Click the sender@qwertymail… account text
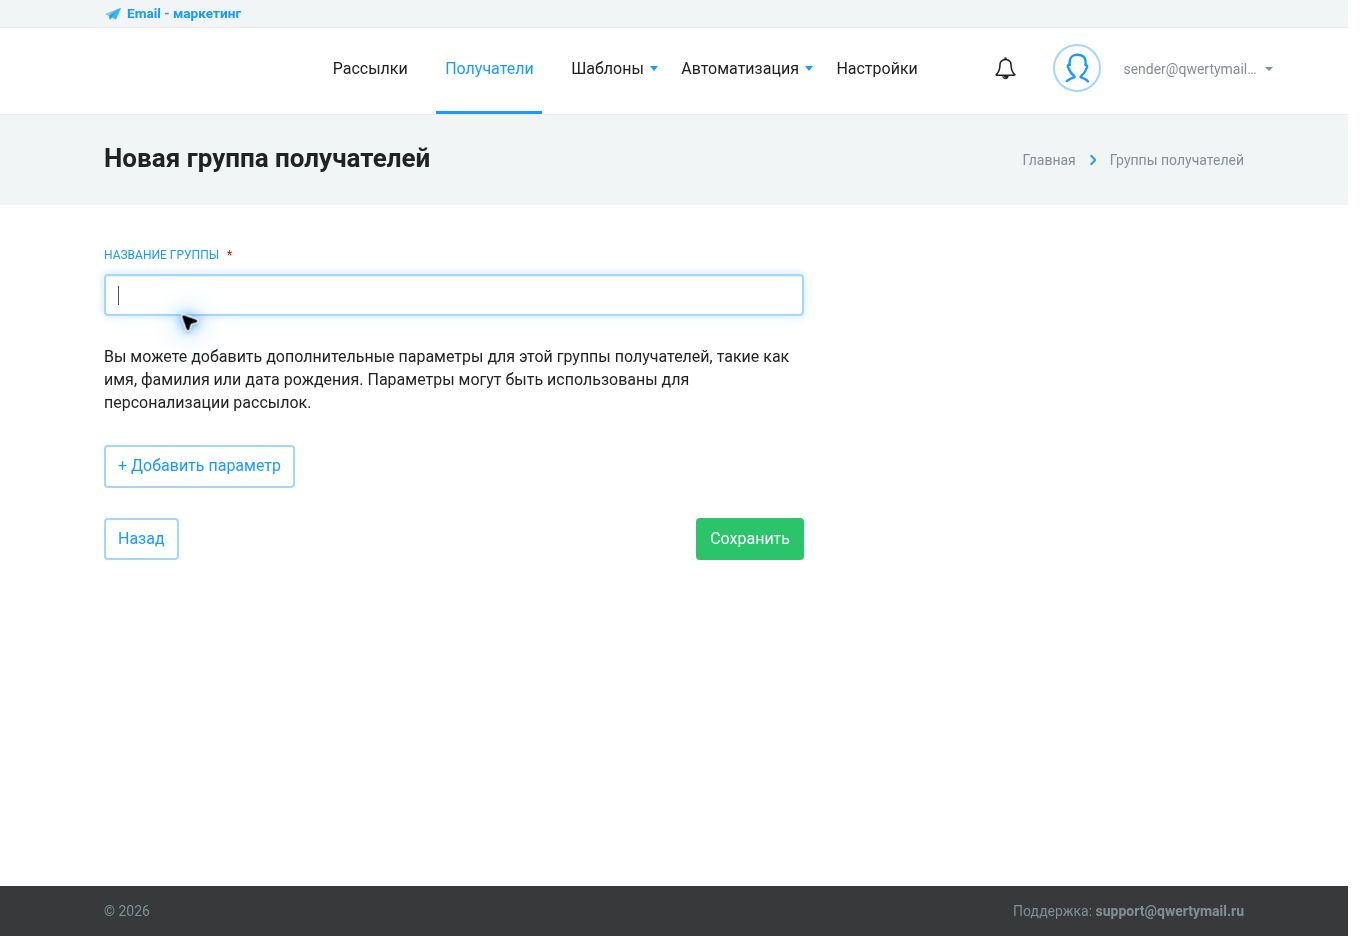1363x936 pixels. 1189,69
